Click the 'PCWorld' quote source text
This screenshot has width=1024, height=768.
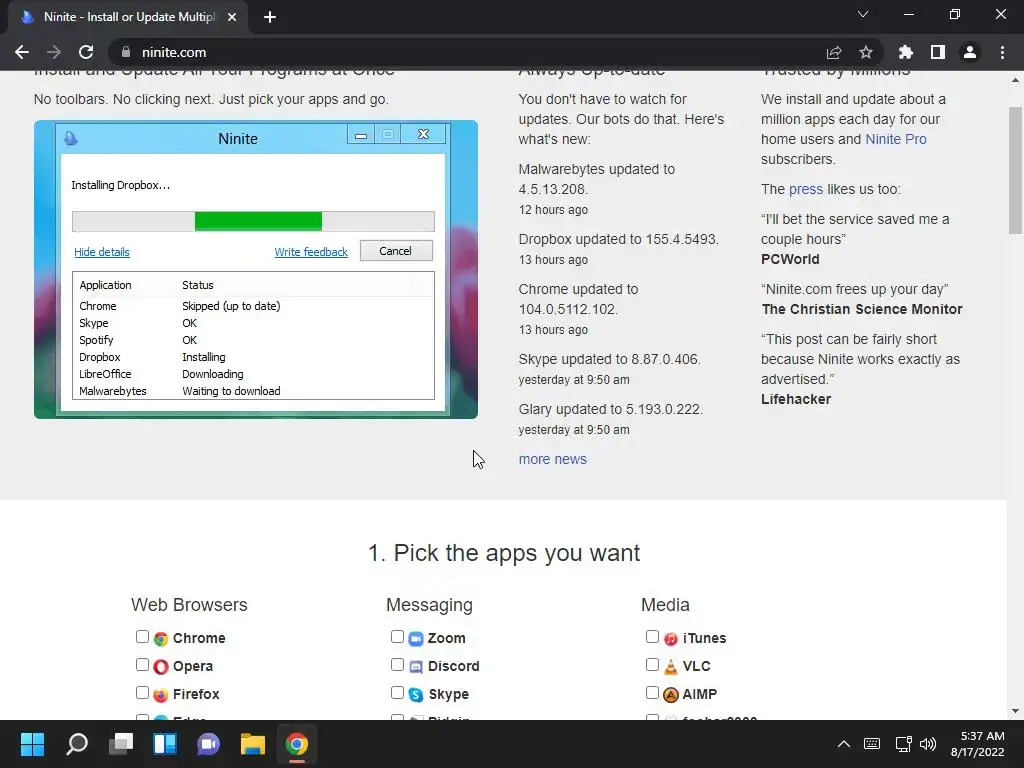click(790, 259)
